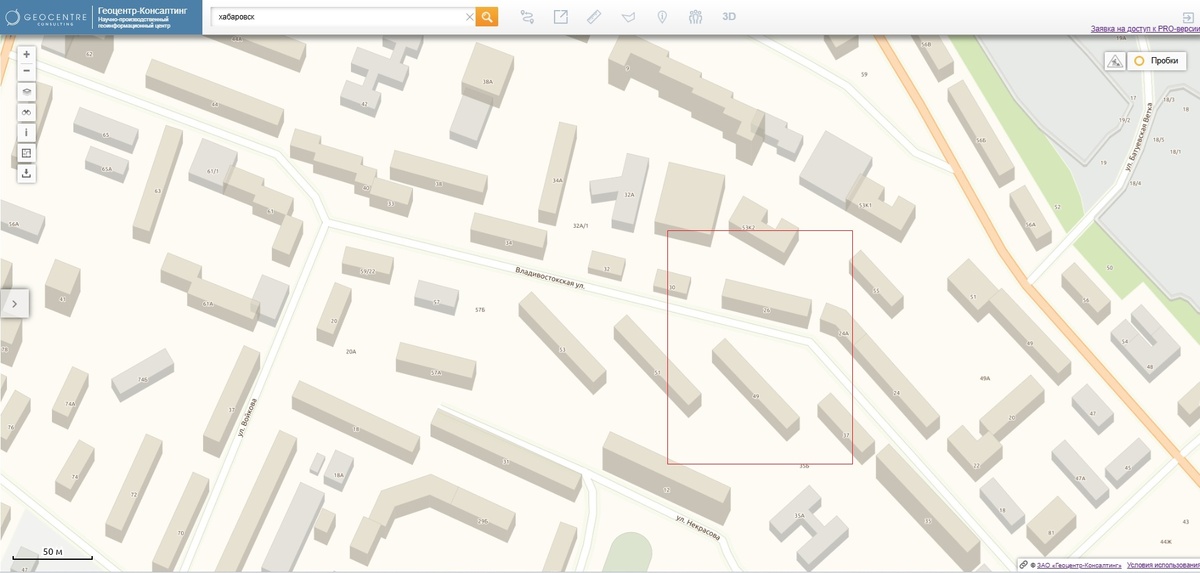Select the polygon area tool

point(628,17)
